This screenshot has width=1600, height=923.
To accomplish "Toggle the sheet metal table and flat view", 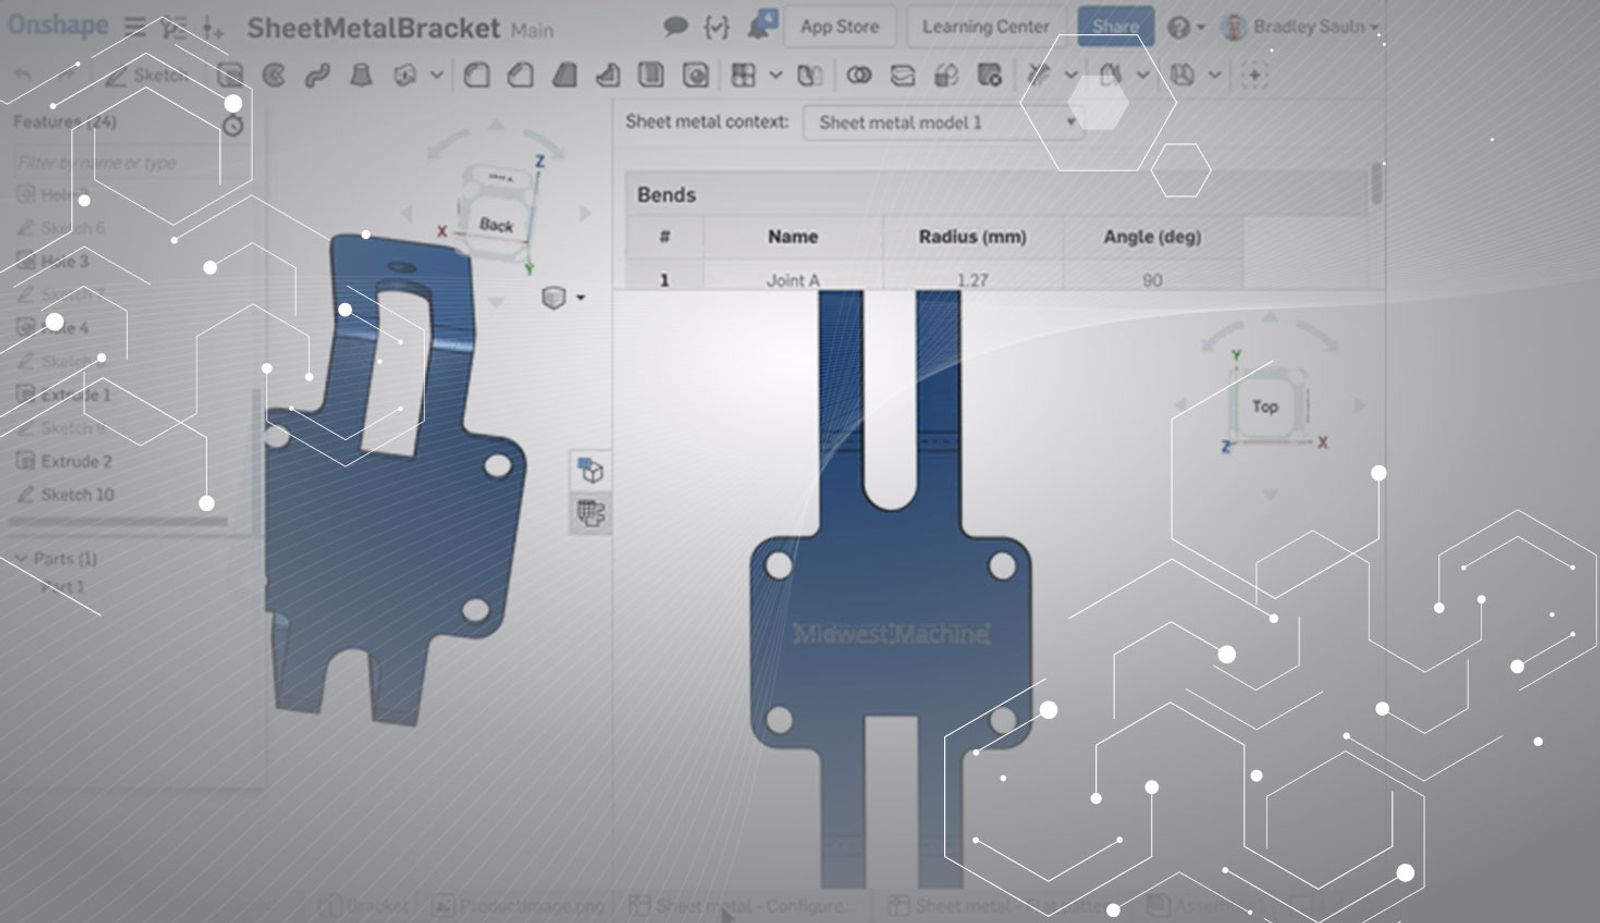I will [590, 514].
